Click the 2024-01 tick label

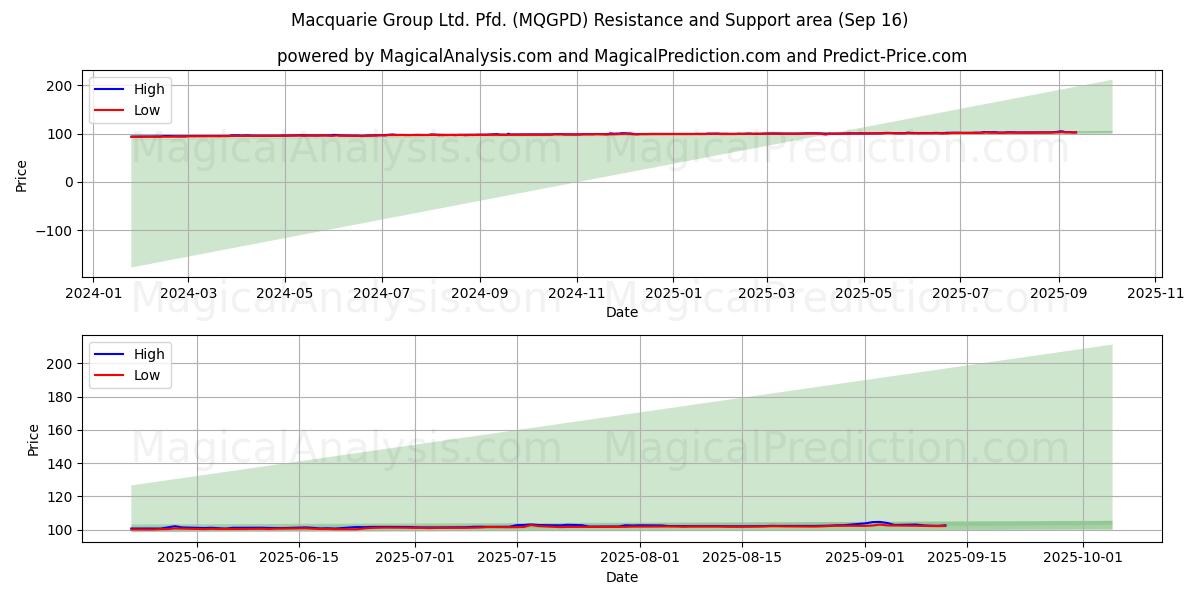[x=93, y=293]
